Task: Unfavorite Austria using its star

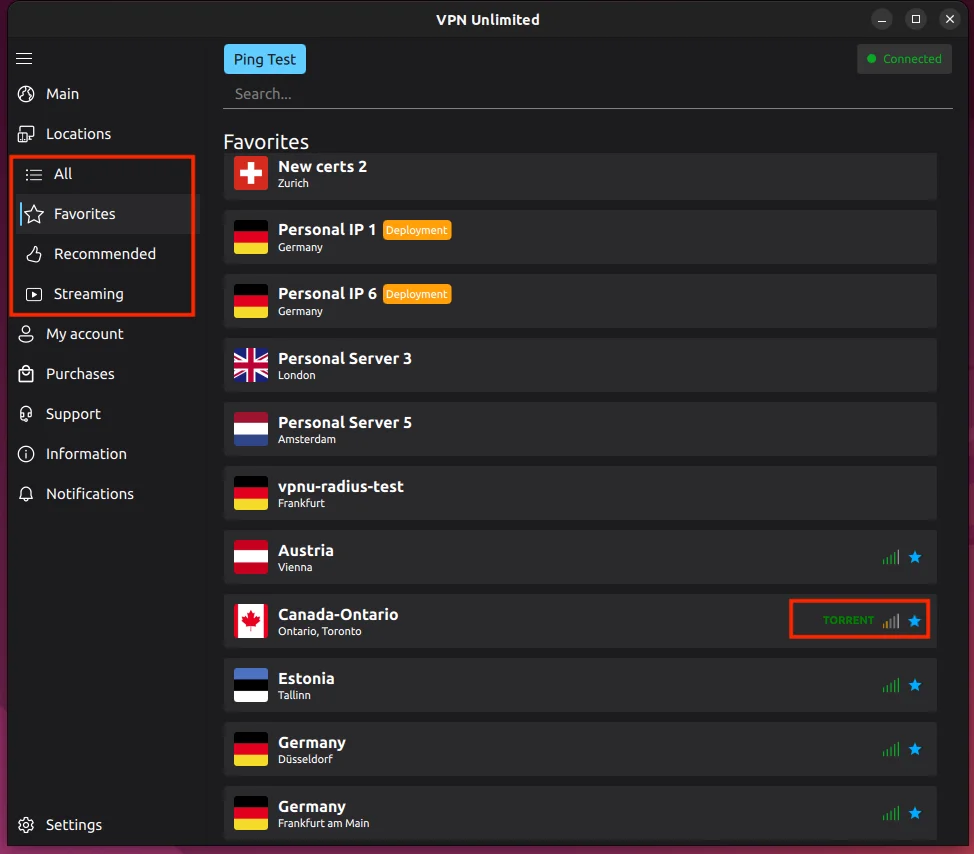Action: (914, 557)
